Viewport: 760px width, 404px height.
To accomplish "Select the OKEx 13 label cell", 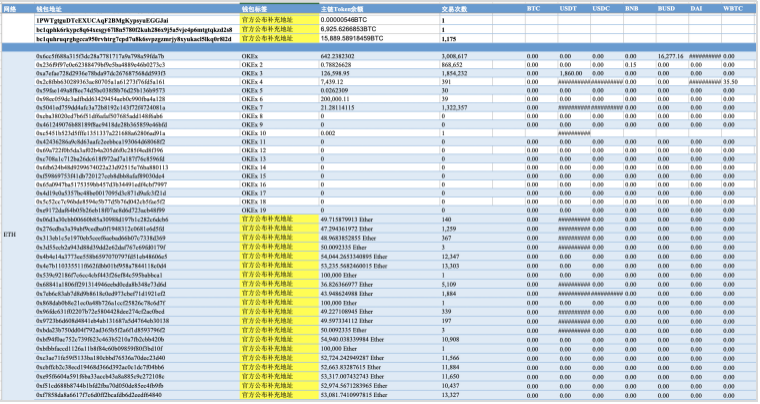I will click(x=254, y=159).
